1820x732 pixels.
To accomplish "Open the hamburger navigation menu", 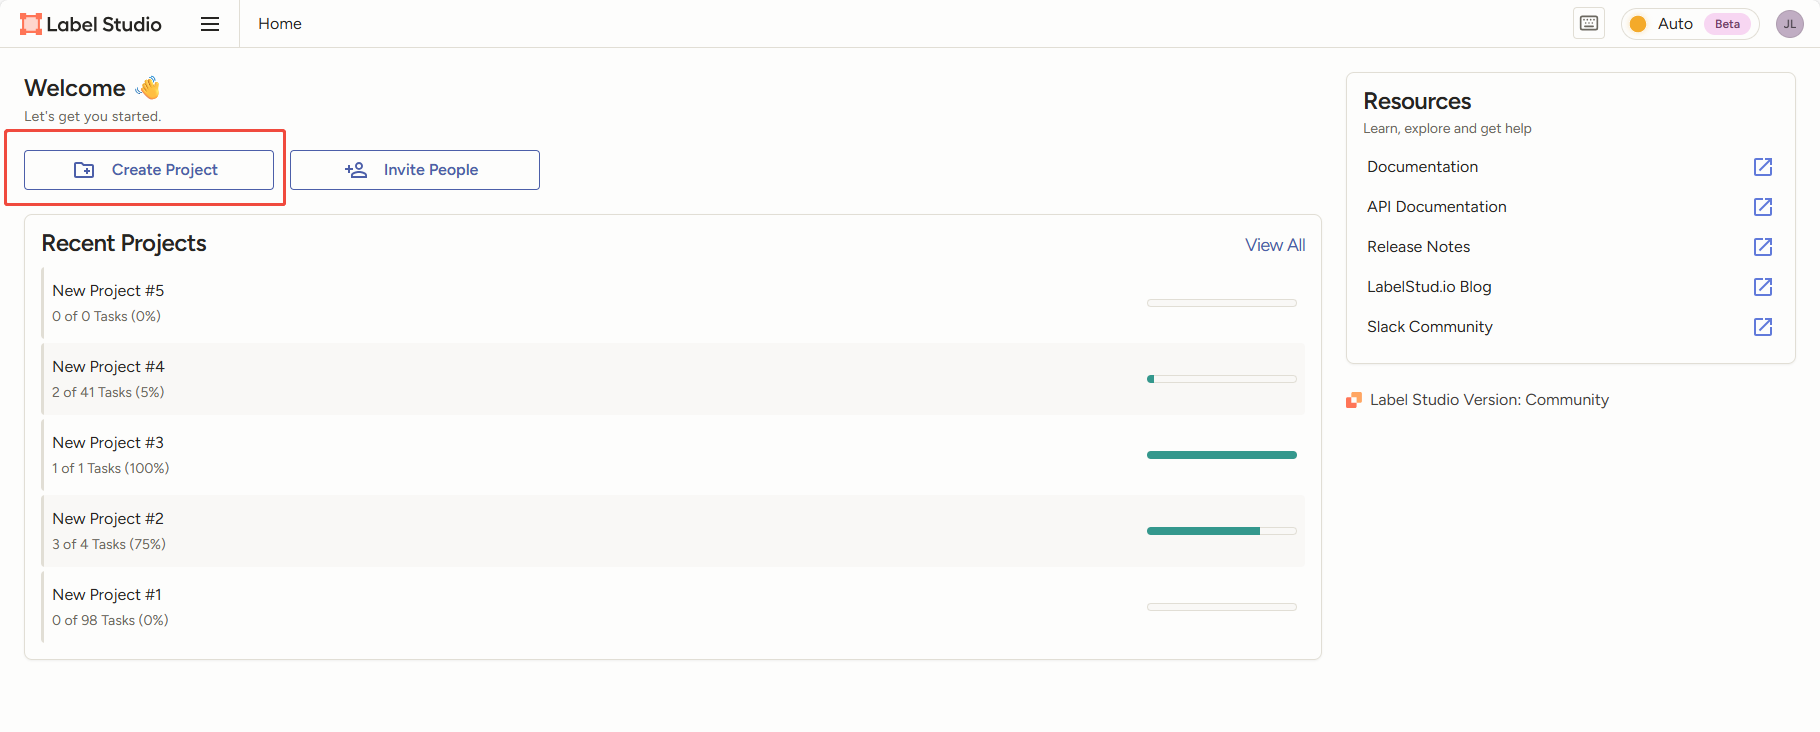I will pyautogui.click(x=210, y=24).
